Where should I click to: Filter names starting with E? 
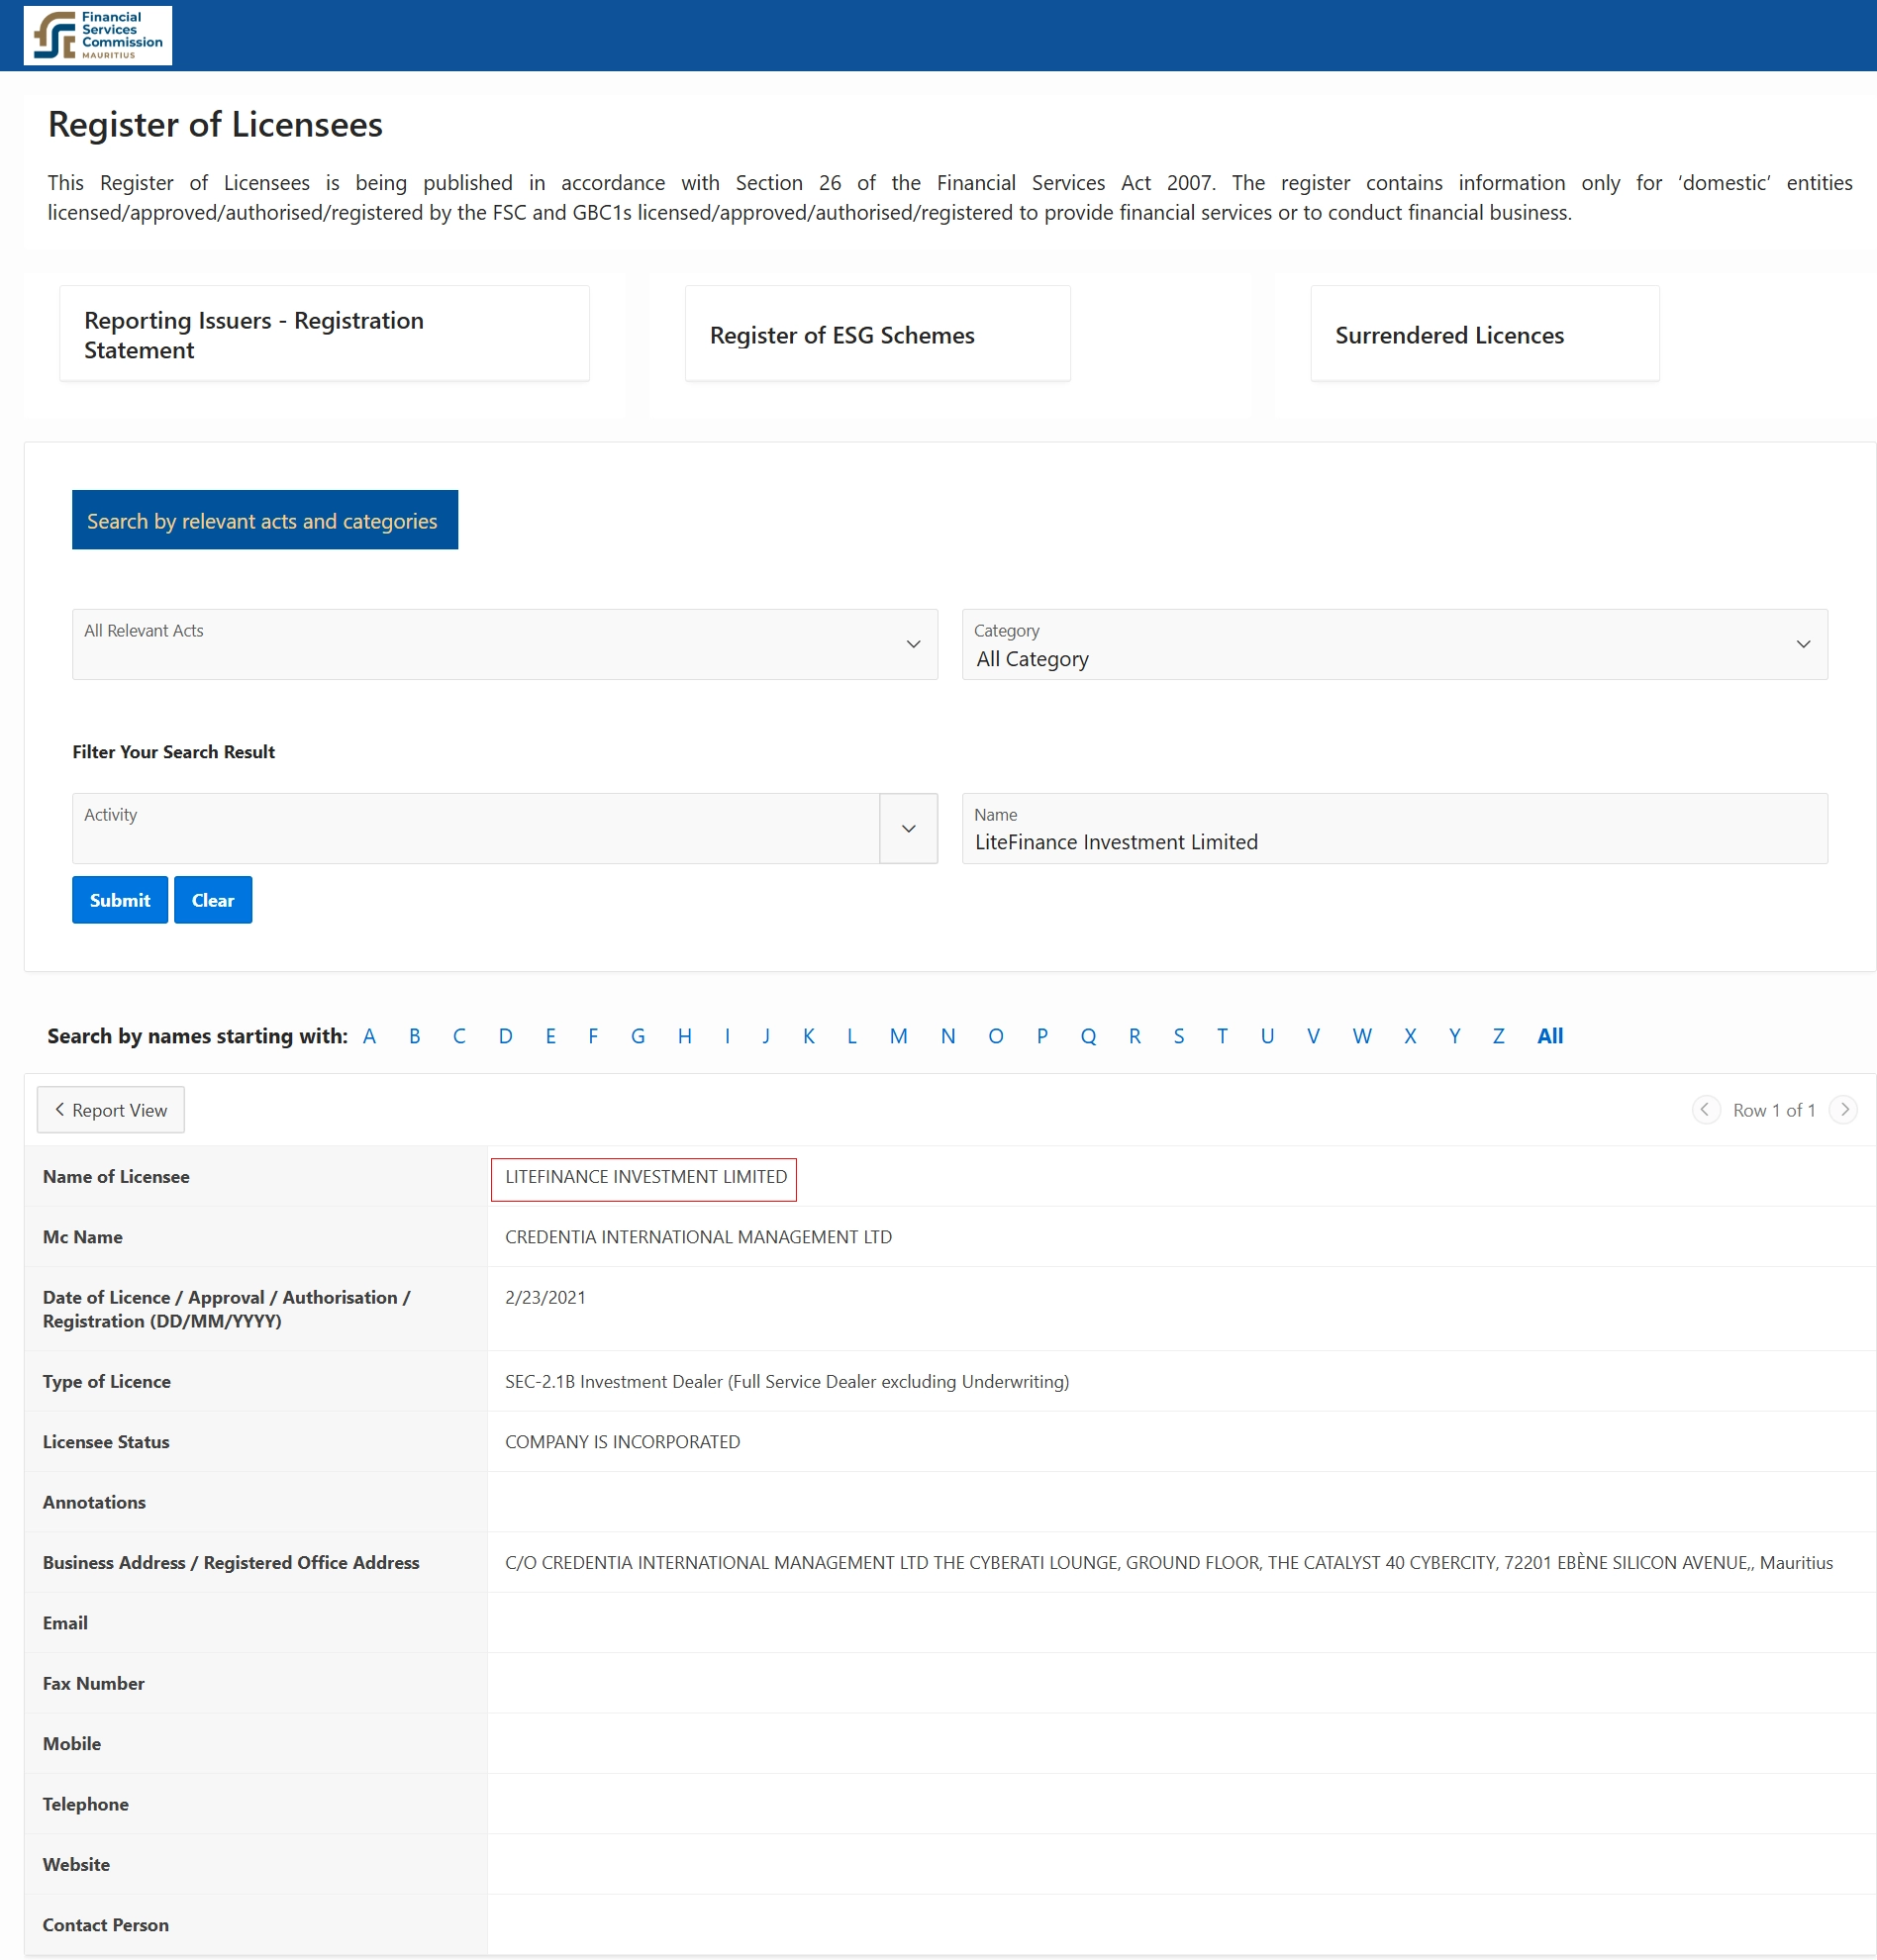pos(551,1036)
